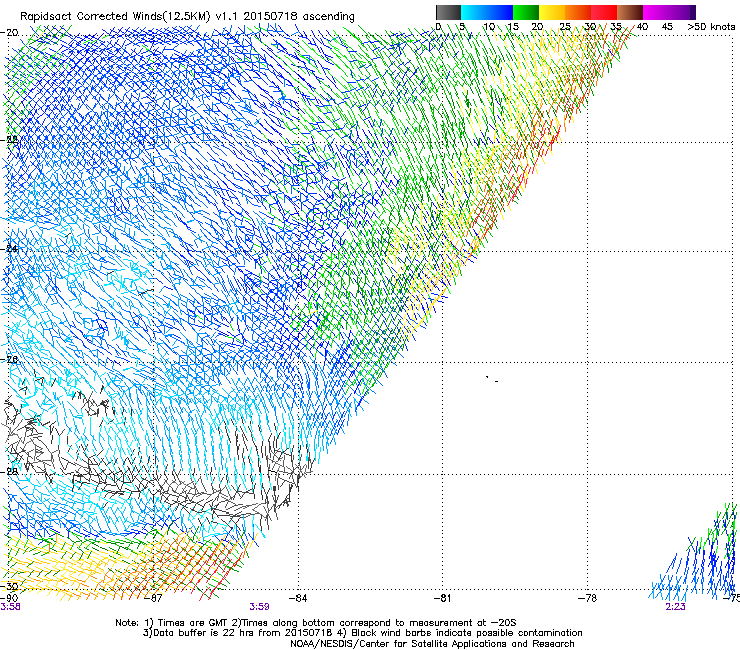Click the cyan-blue 5-15 knots legend segment
The image size is (740, 650).
pyautogui.click(x=487, y=12)
